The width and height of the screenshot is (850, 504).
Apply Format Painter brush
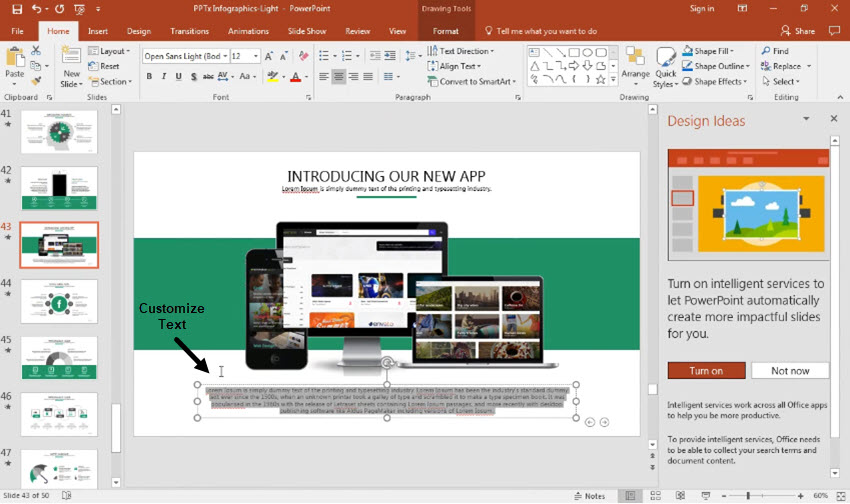(x=36, y=81)
